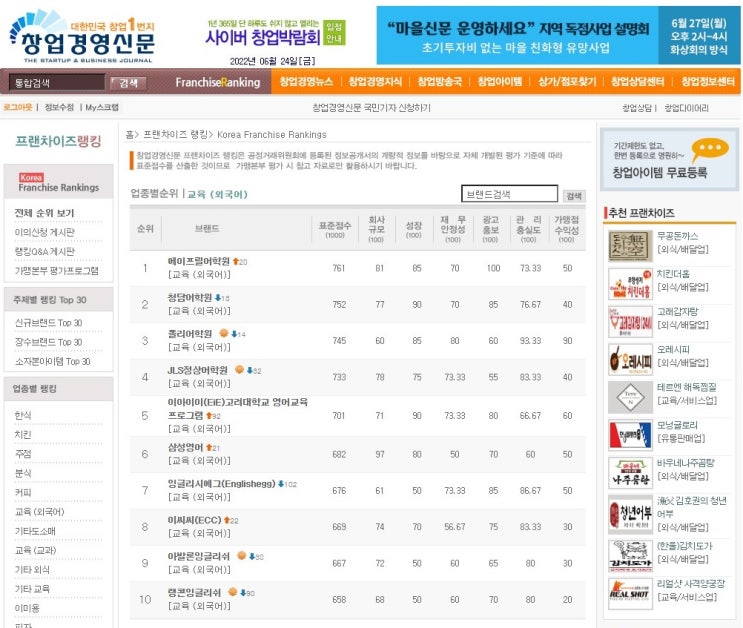743x628 pixels.
Task: Click the orange badge icon next to 아발론잉글리쉬
Action: [242, 555]
